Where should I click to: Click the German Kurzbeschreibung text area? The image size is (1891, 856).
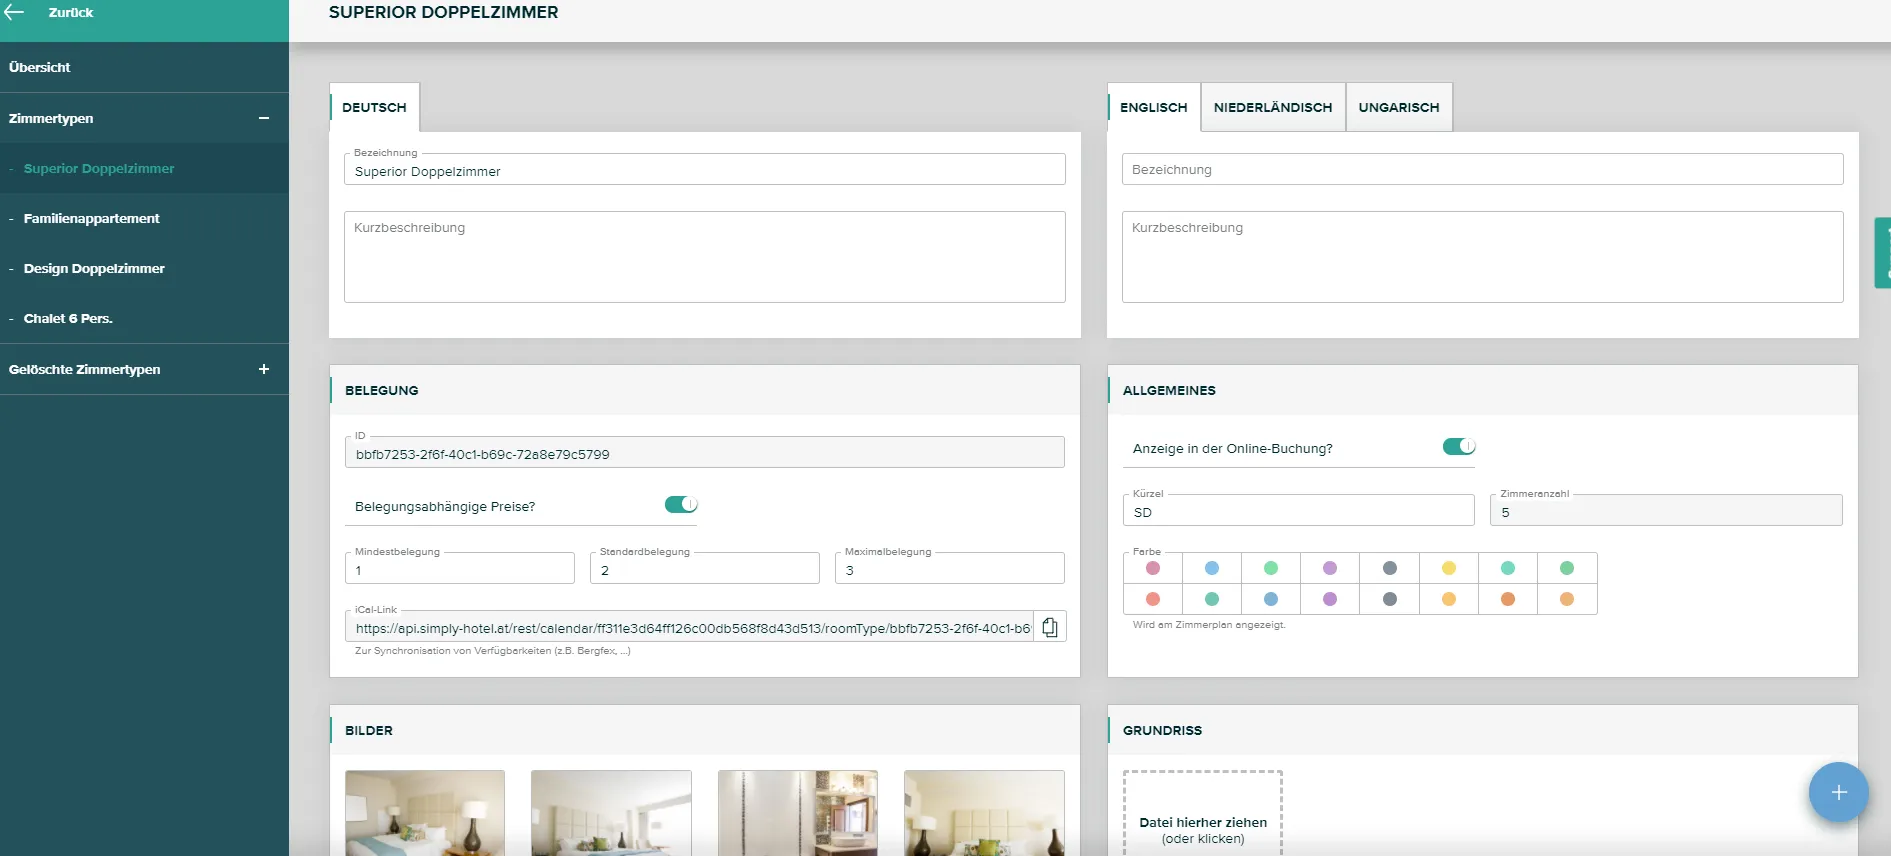tap(705, 257)
